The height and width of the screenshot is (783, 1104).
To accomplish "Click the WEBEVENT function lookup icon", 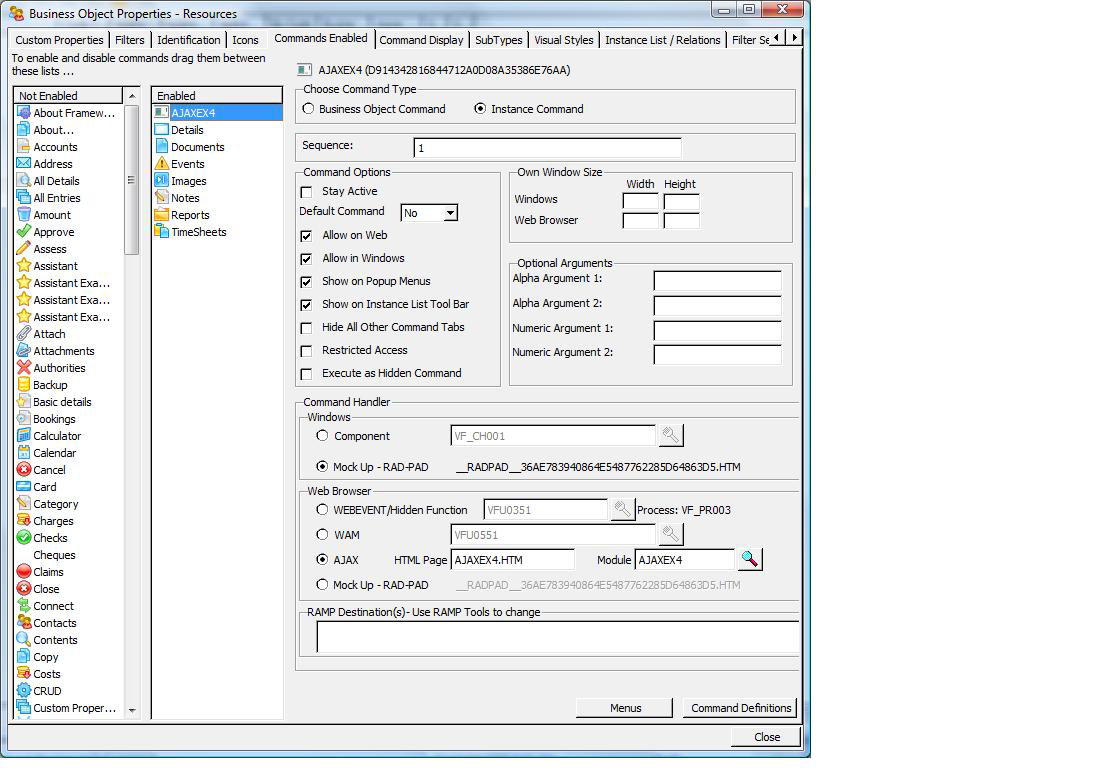I will (622, 509).
